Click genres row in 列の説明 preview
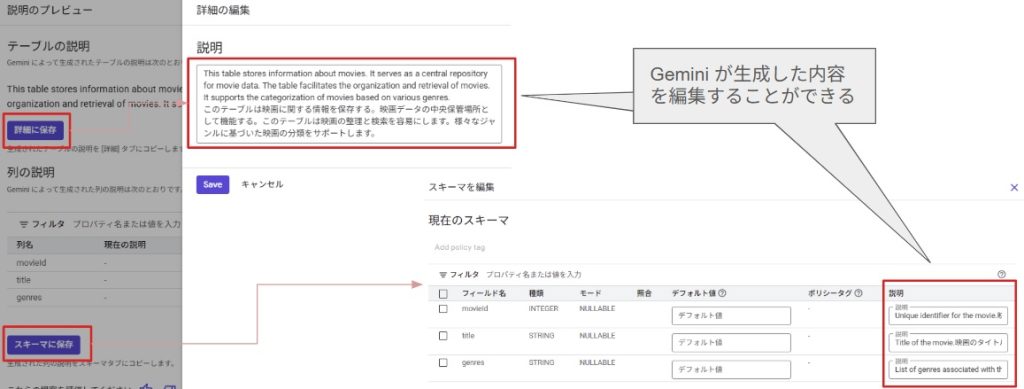 pos(94,298)
